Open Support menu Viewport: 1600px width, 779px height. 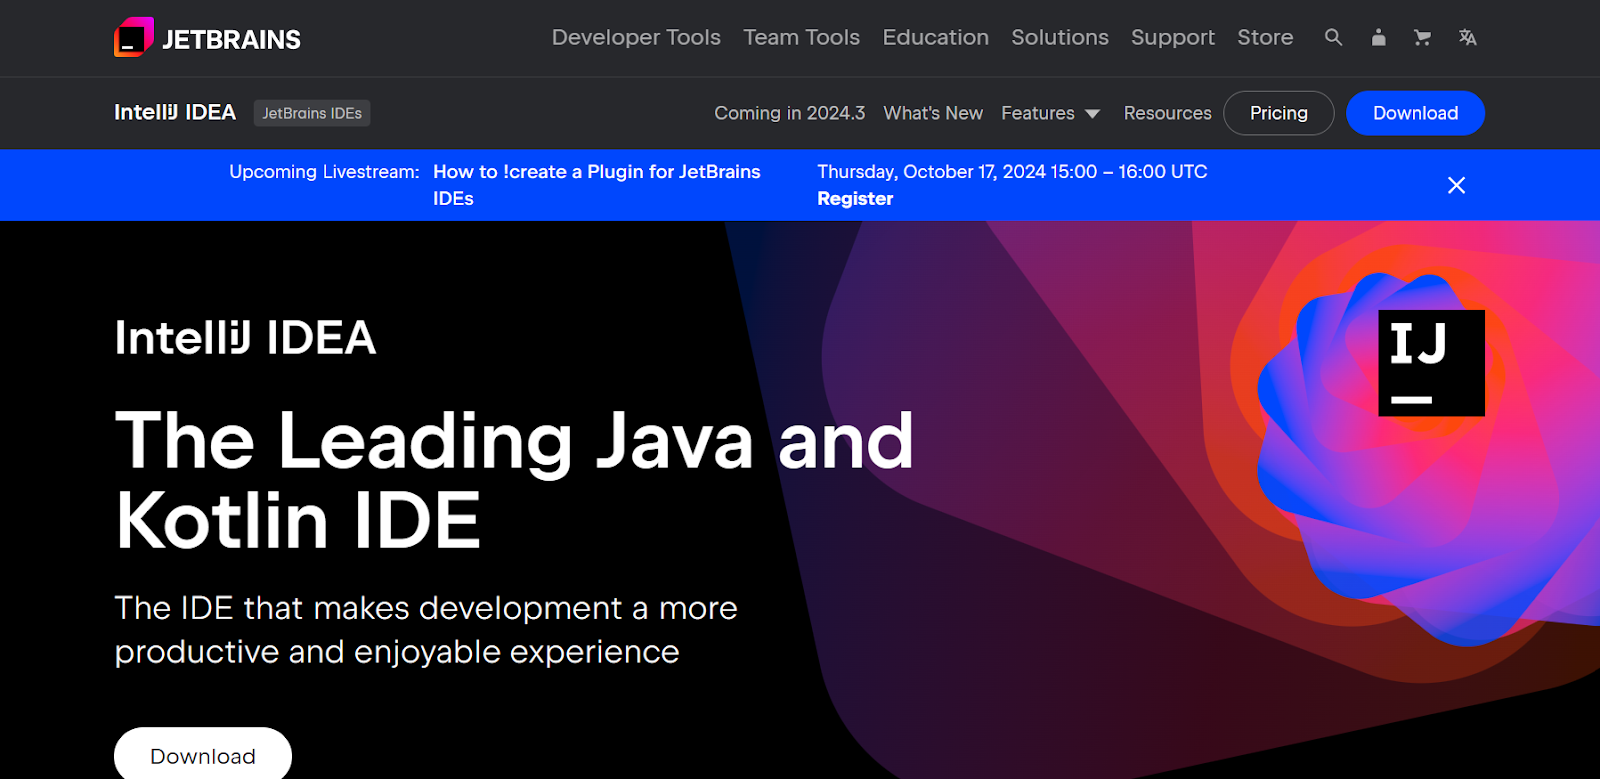coord(1173,37)
